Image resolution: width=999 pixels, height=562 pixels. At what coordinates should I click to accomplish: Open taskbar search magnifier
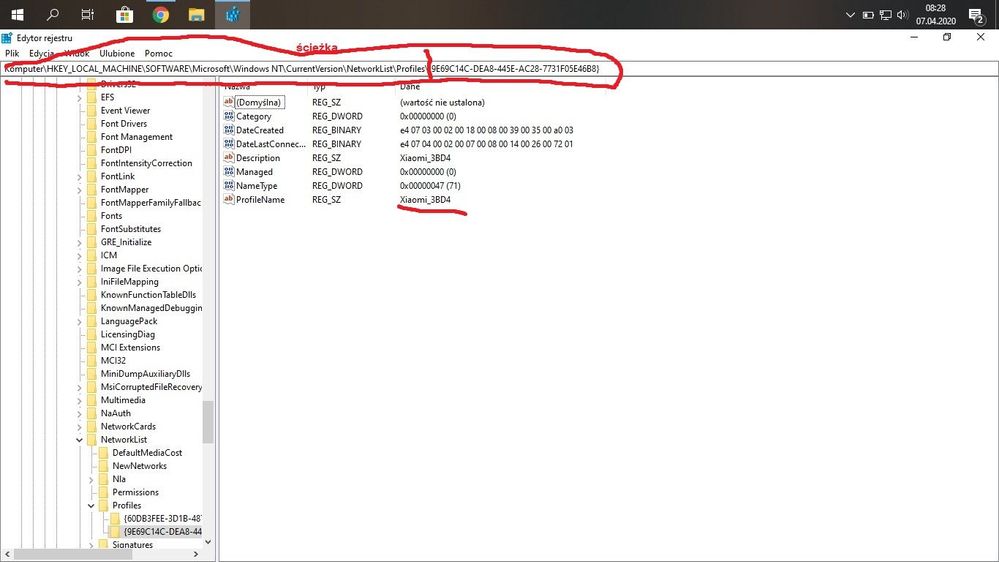[53, 14]
